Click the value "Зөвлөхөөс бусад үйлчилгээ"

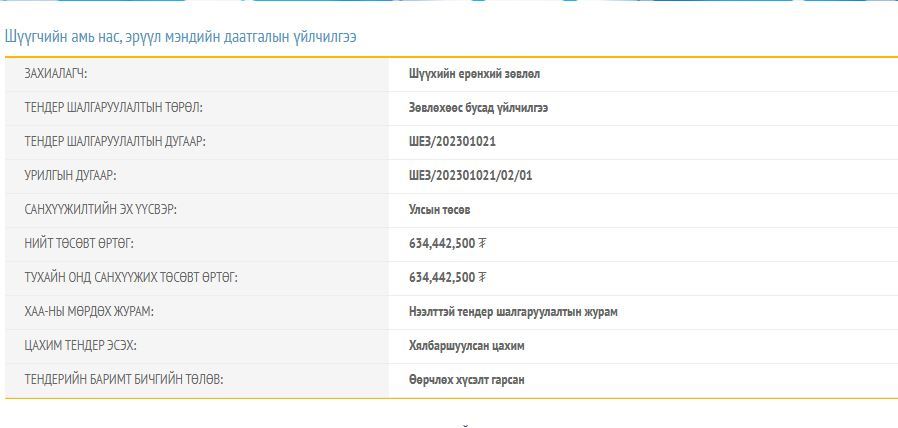click(478, 108)
